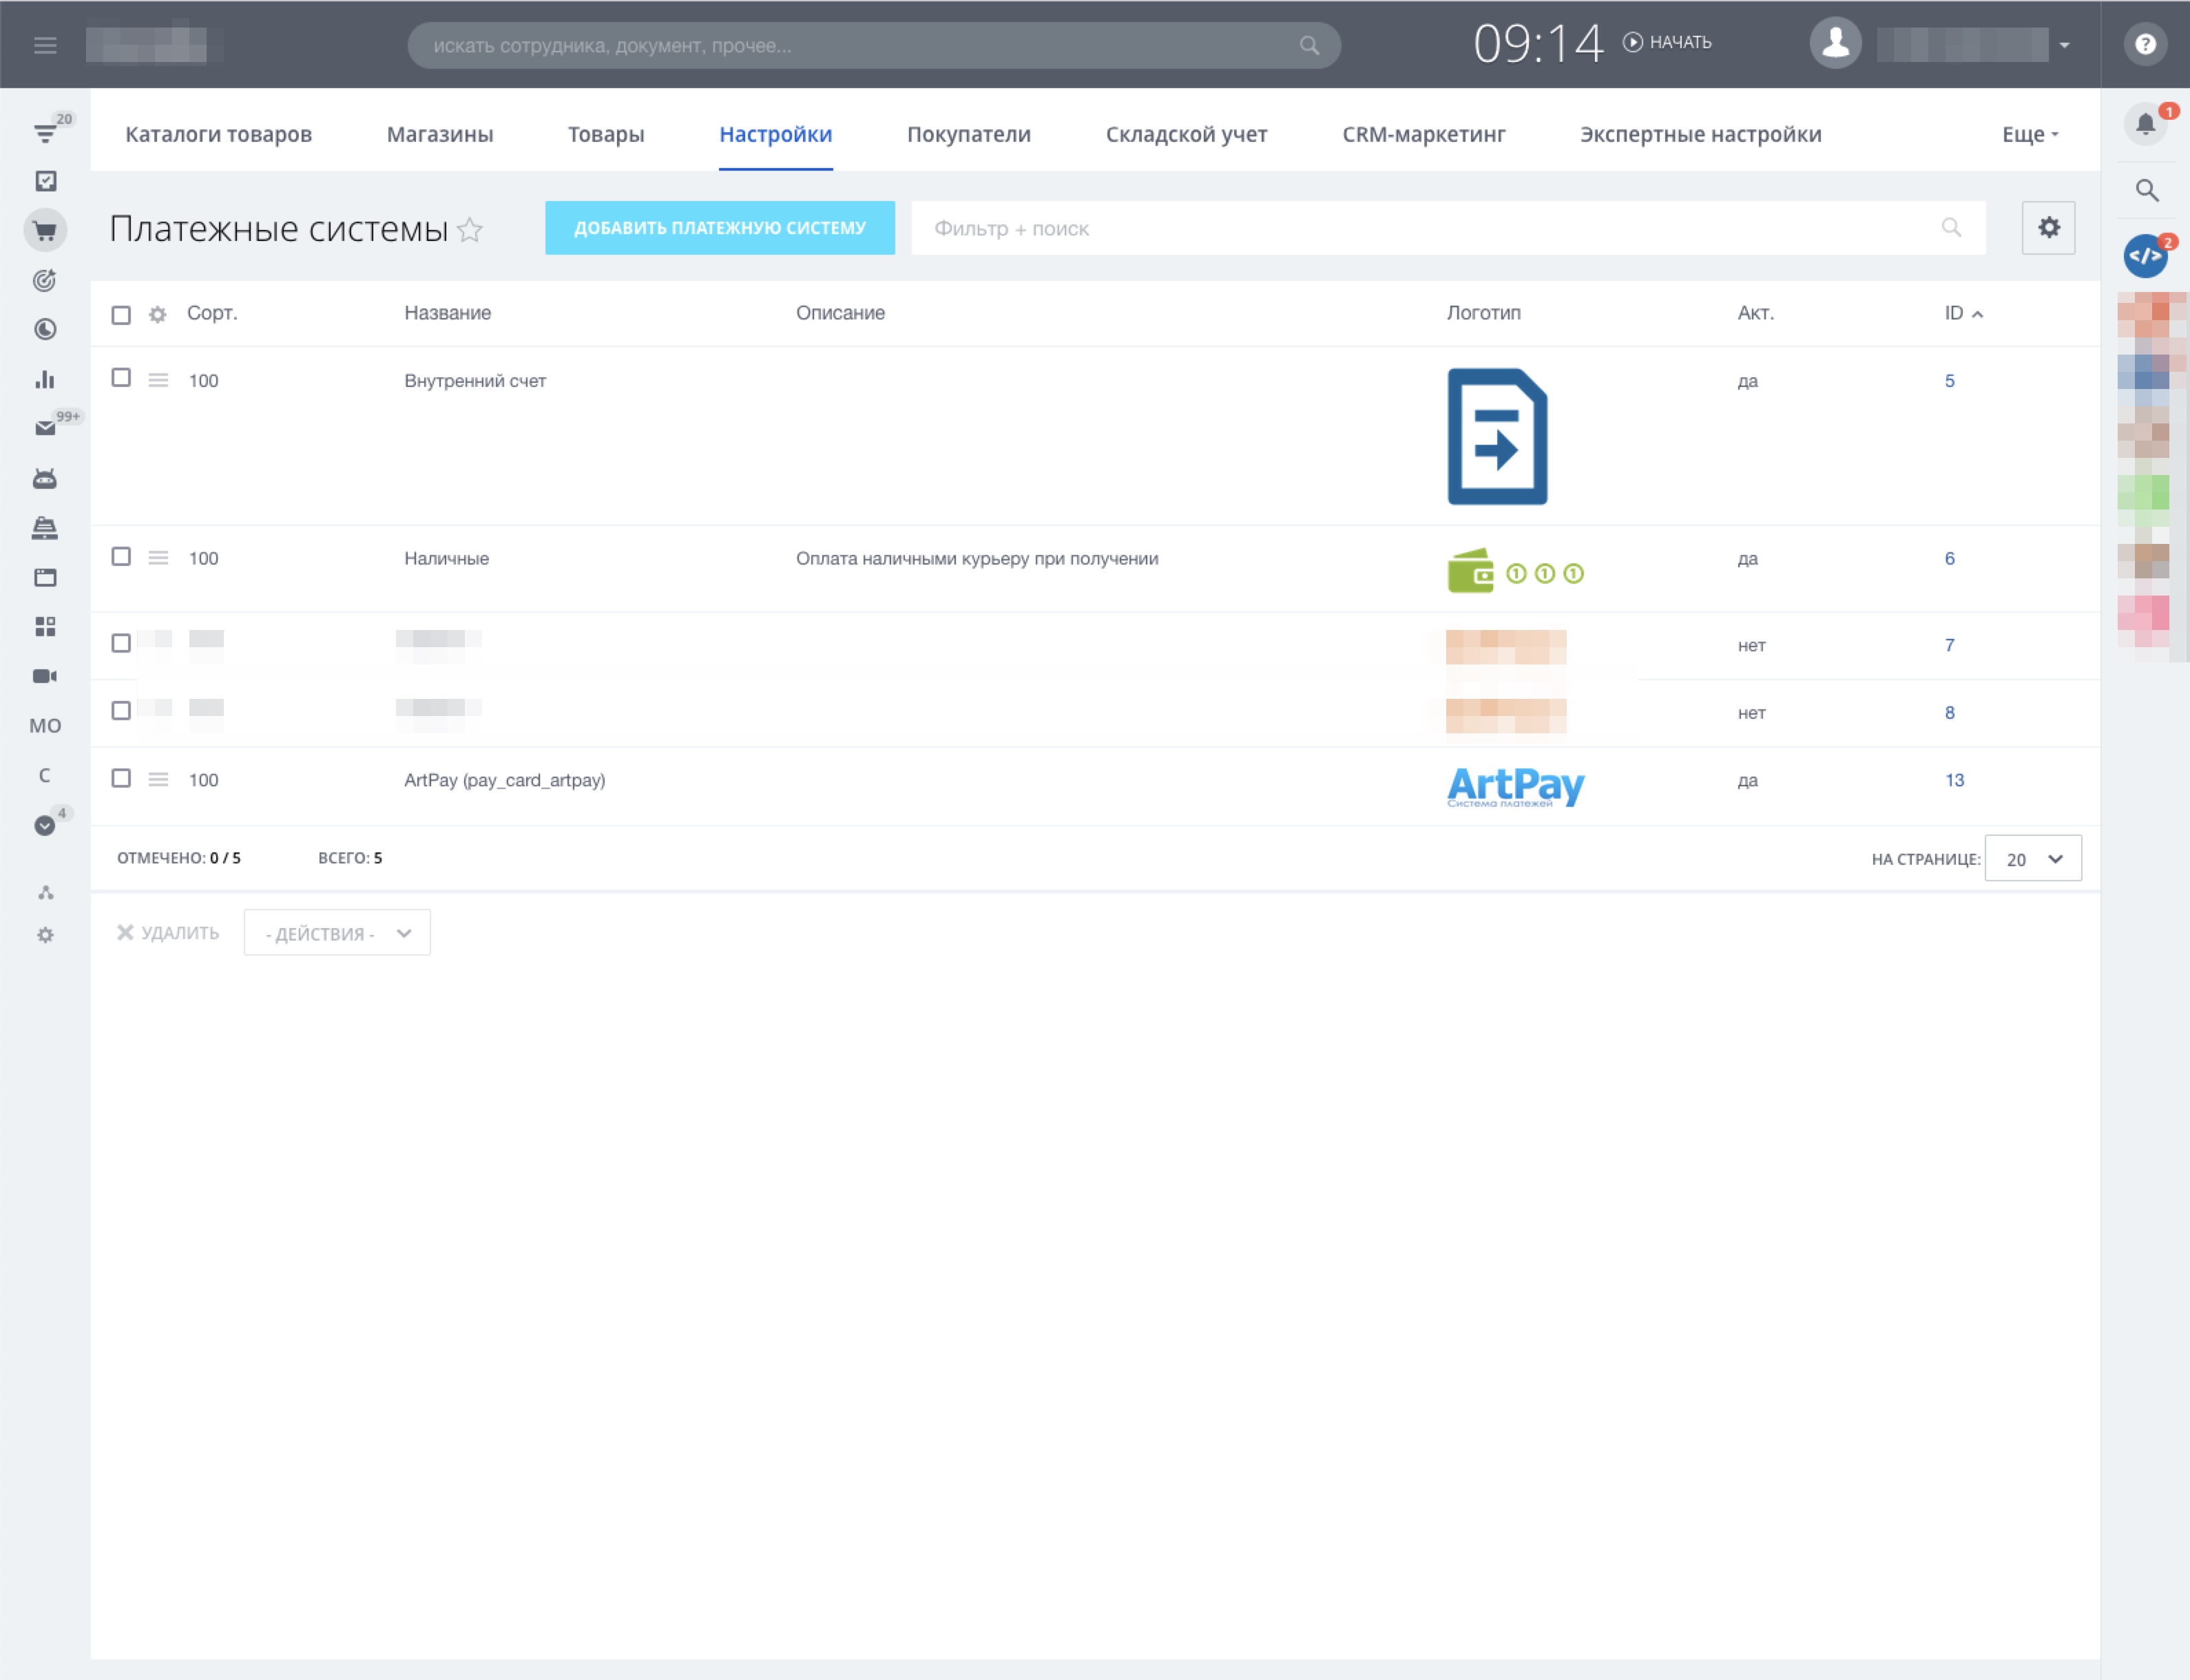This screenshot has width=2190, height=1680.
Task: Open payment system ID 13 link
Action: (1954, 780)
